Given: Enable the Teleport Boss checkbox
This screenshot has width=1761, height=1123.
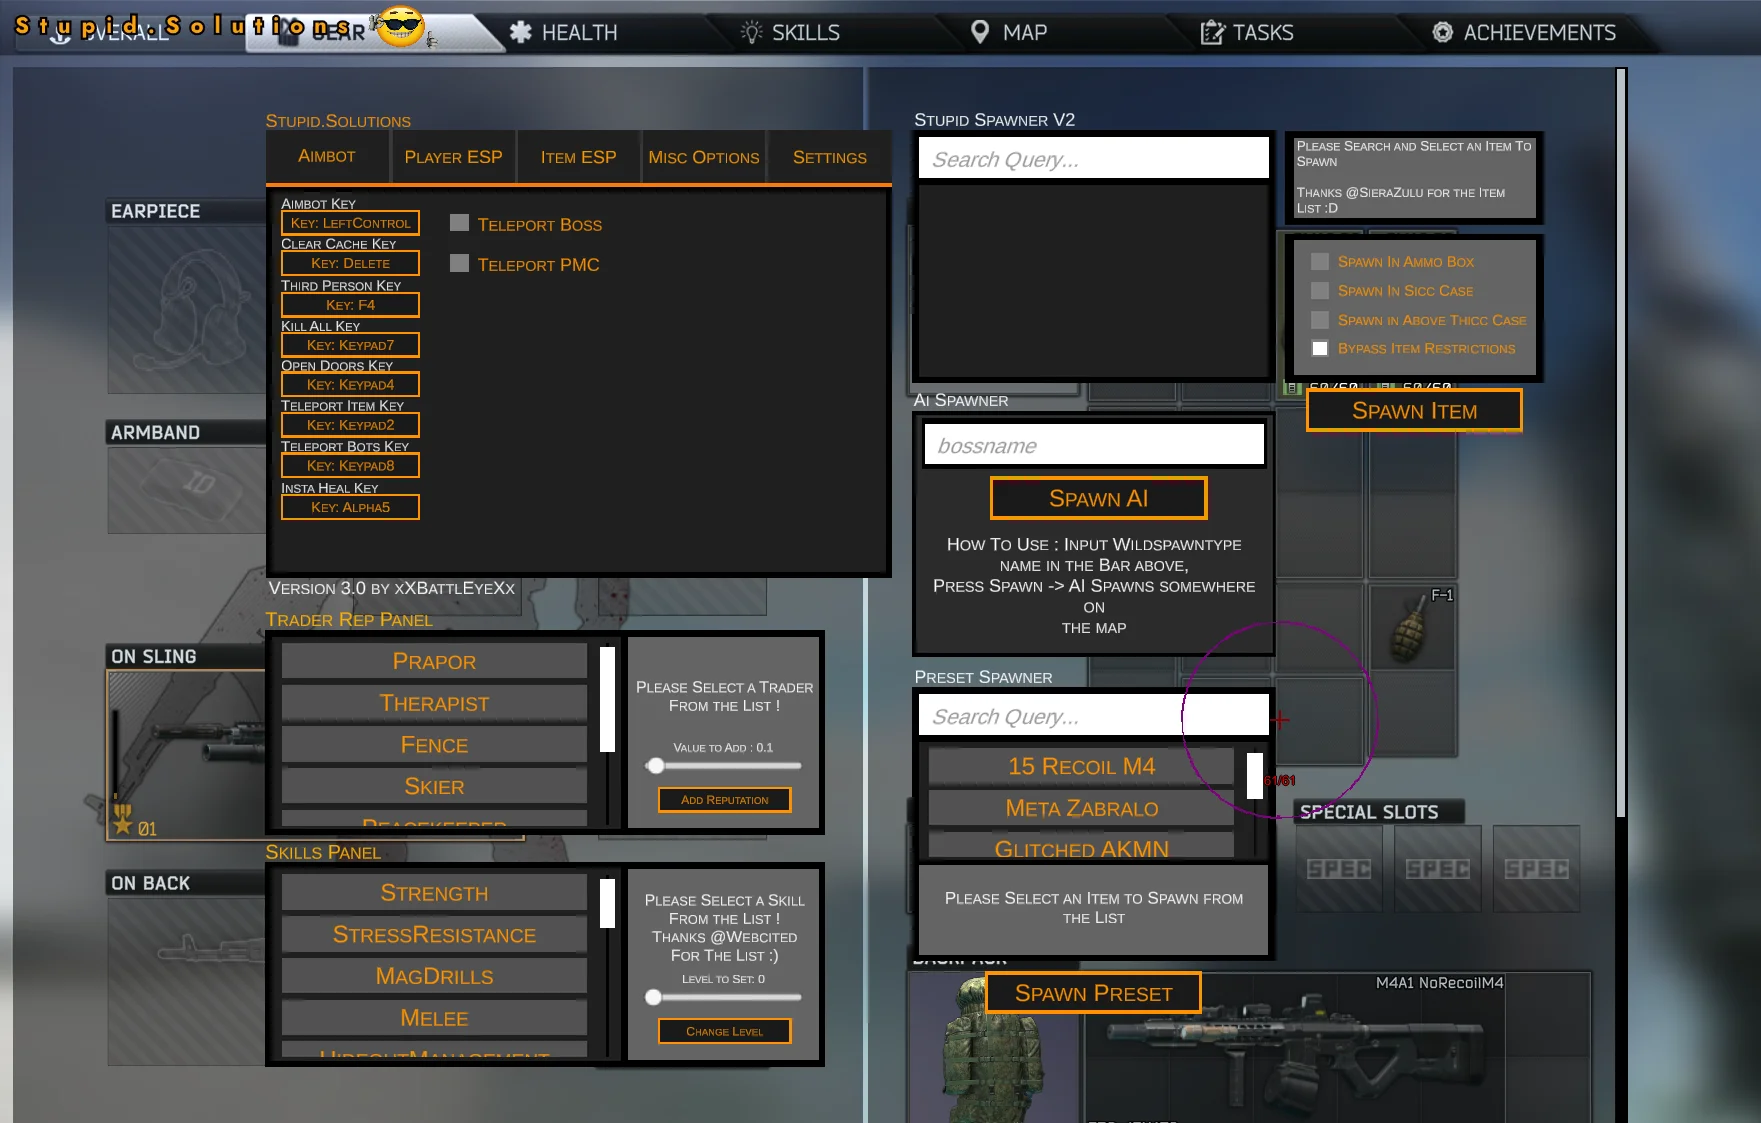Looking at the screenshot, I should [460, 223].
